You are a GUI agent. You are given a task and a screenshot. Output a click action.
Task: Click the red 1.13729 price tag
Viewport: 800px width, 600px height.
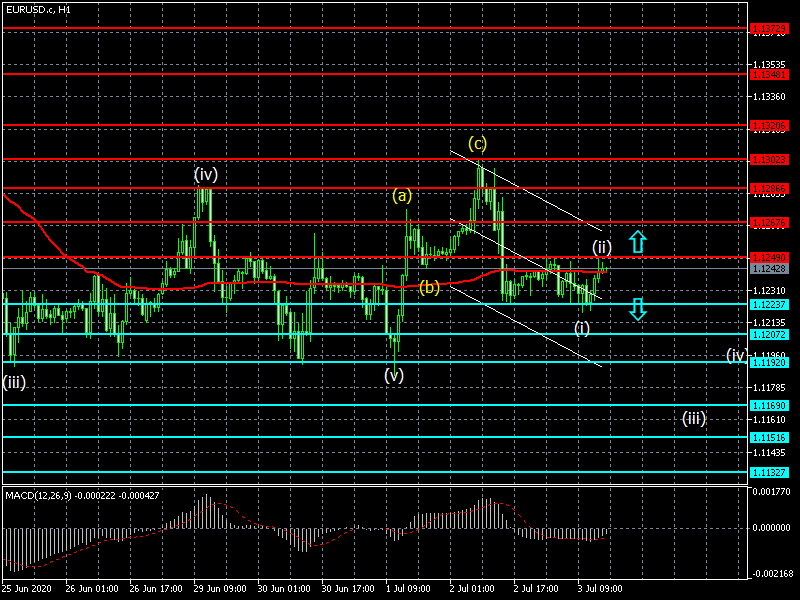click(769, 29)
